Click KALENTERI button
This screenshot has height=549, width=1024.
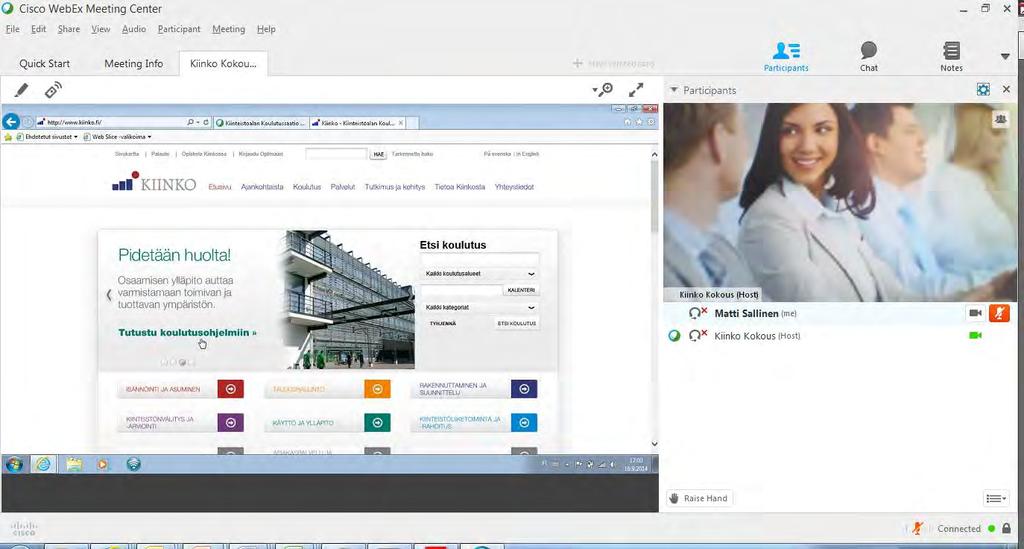[x=521, y=290]
